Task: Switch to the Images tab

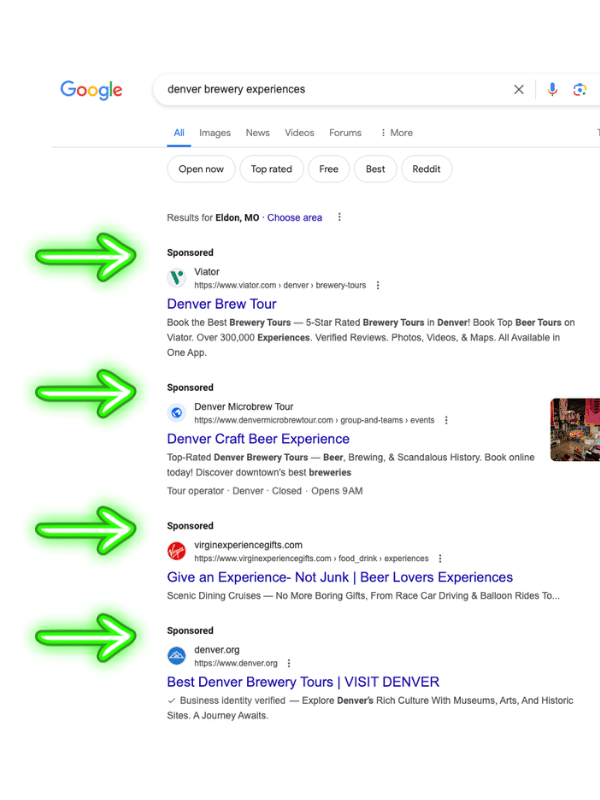Action: 215,133
